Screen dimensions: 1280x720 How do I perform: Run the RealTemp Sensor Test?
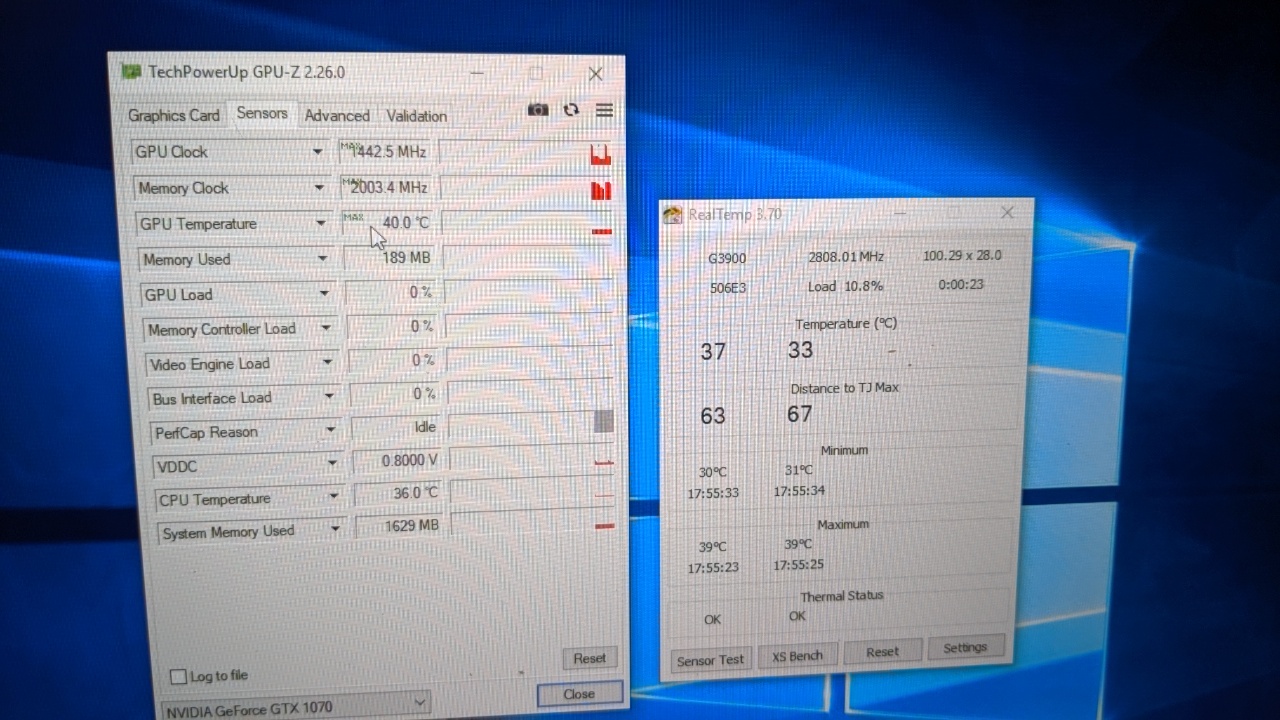pos(711,660)
